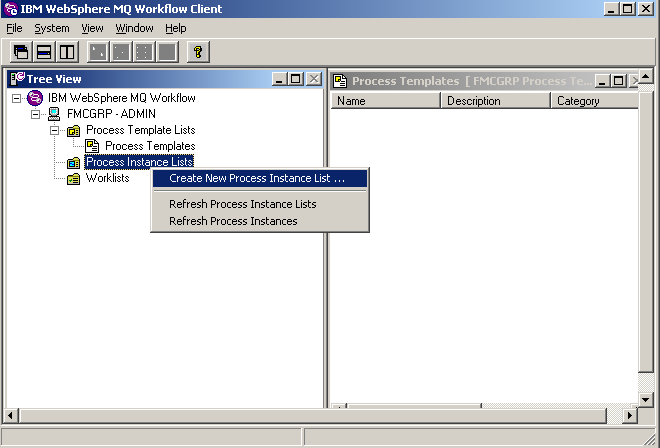Click the fully grey toolbar button beside Help

pyautogui.click(x=168, y=52)
